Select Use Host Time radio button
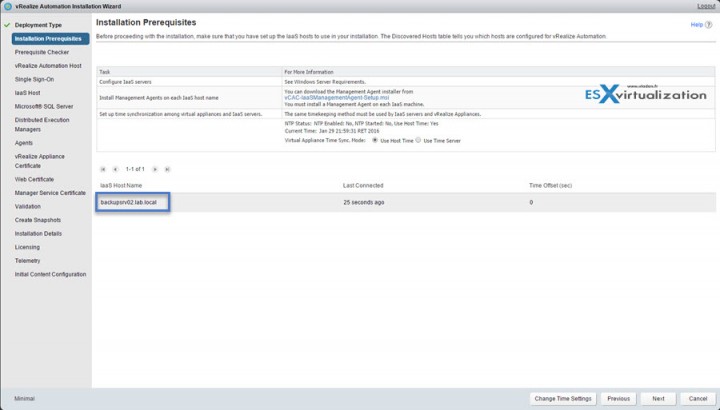720x410 pixels. tap(375, 140)
